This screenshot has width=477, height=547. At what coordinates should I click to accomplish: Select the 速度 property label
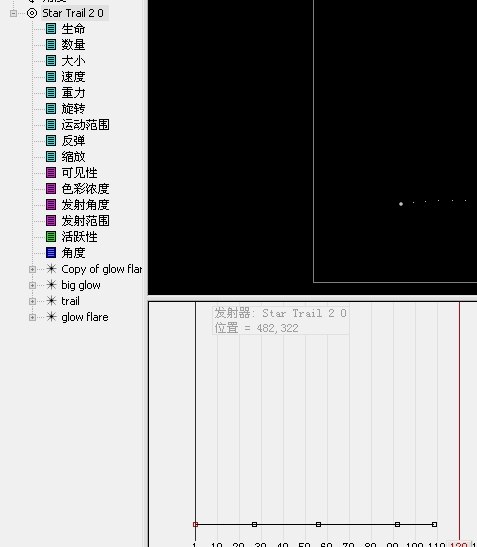pyautogui.click(x=73, y=77)
